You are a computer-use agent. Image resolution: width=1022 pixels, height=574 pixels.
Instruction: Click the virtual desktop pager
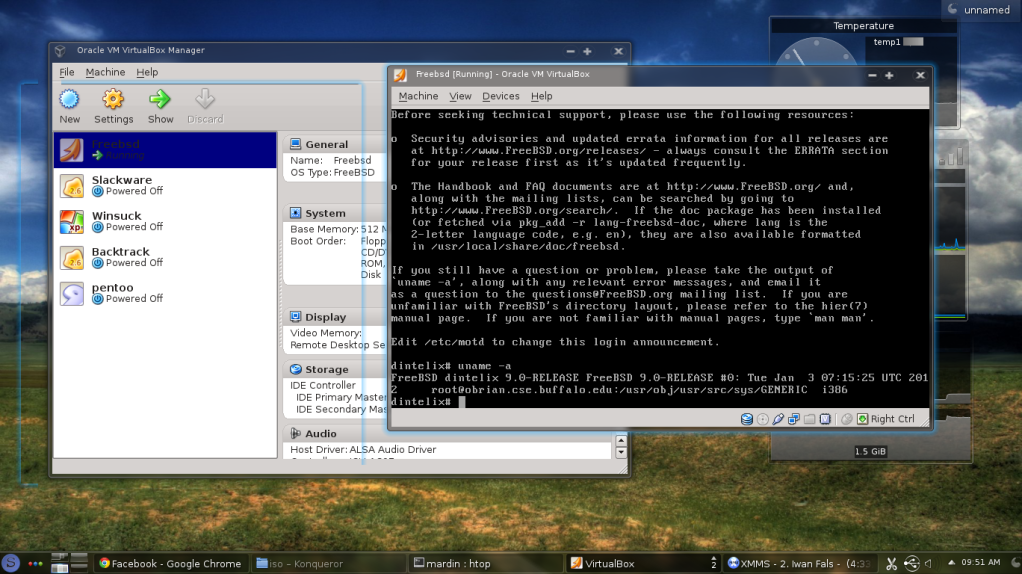click(x=69, y=563)
